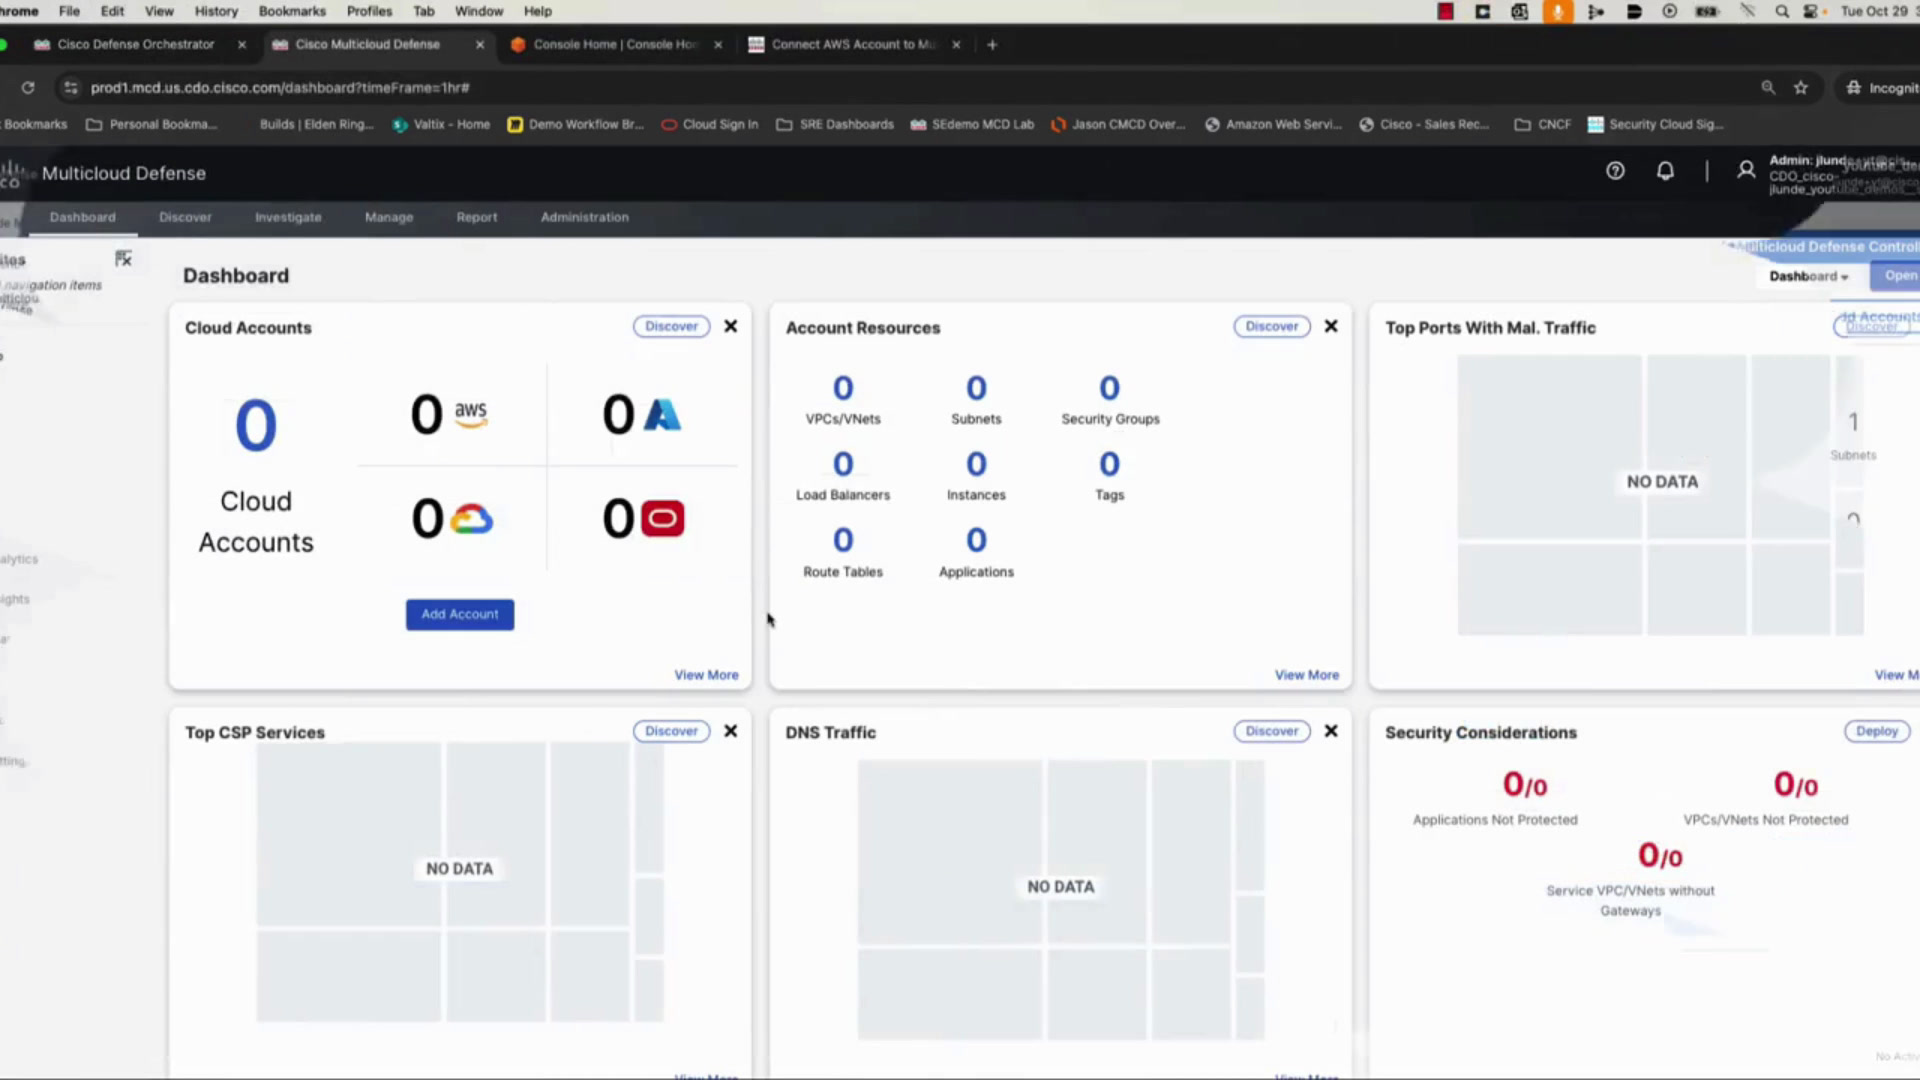Click Deploy on Security Considerations card

pos(1877,731)
